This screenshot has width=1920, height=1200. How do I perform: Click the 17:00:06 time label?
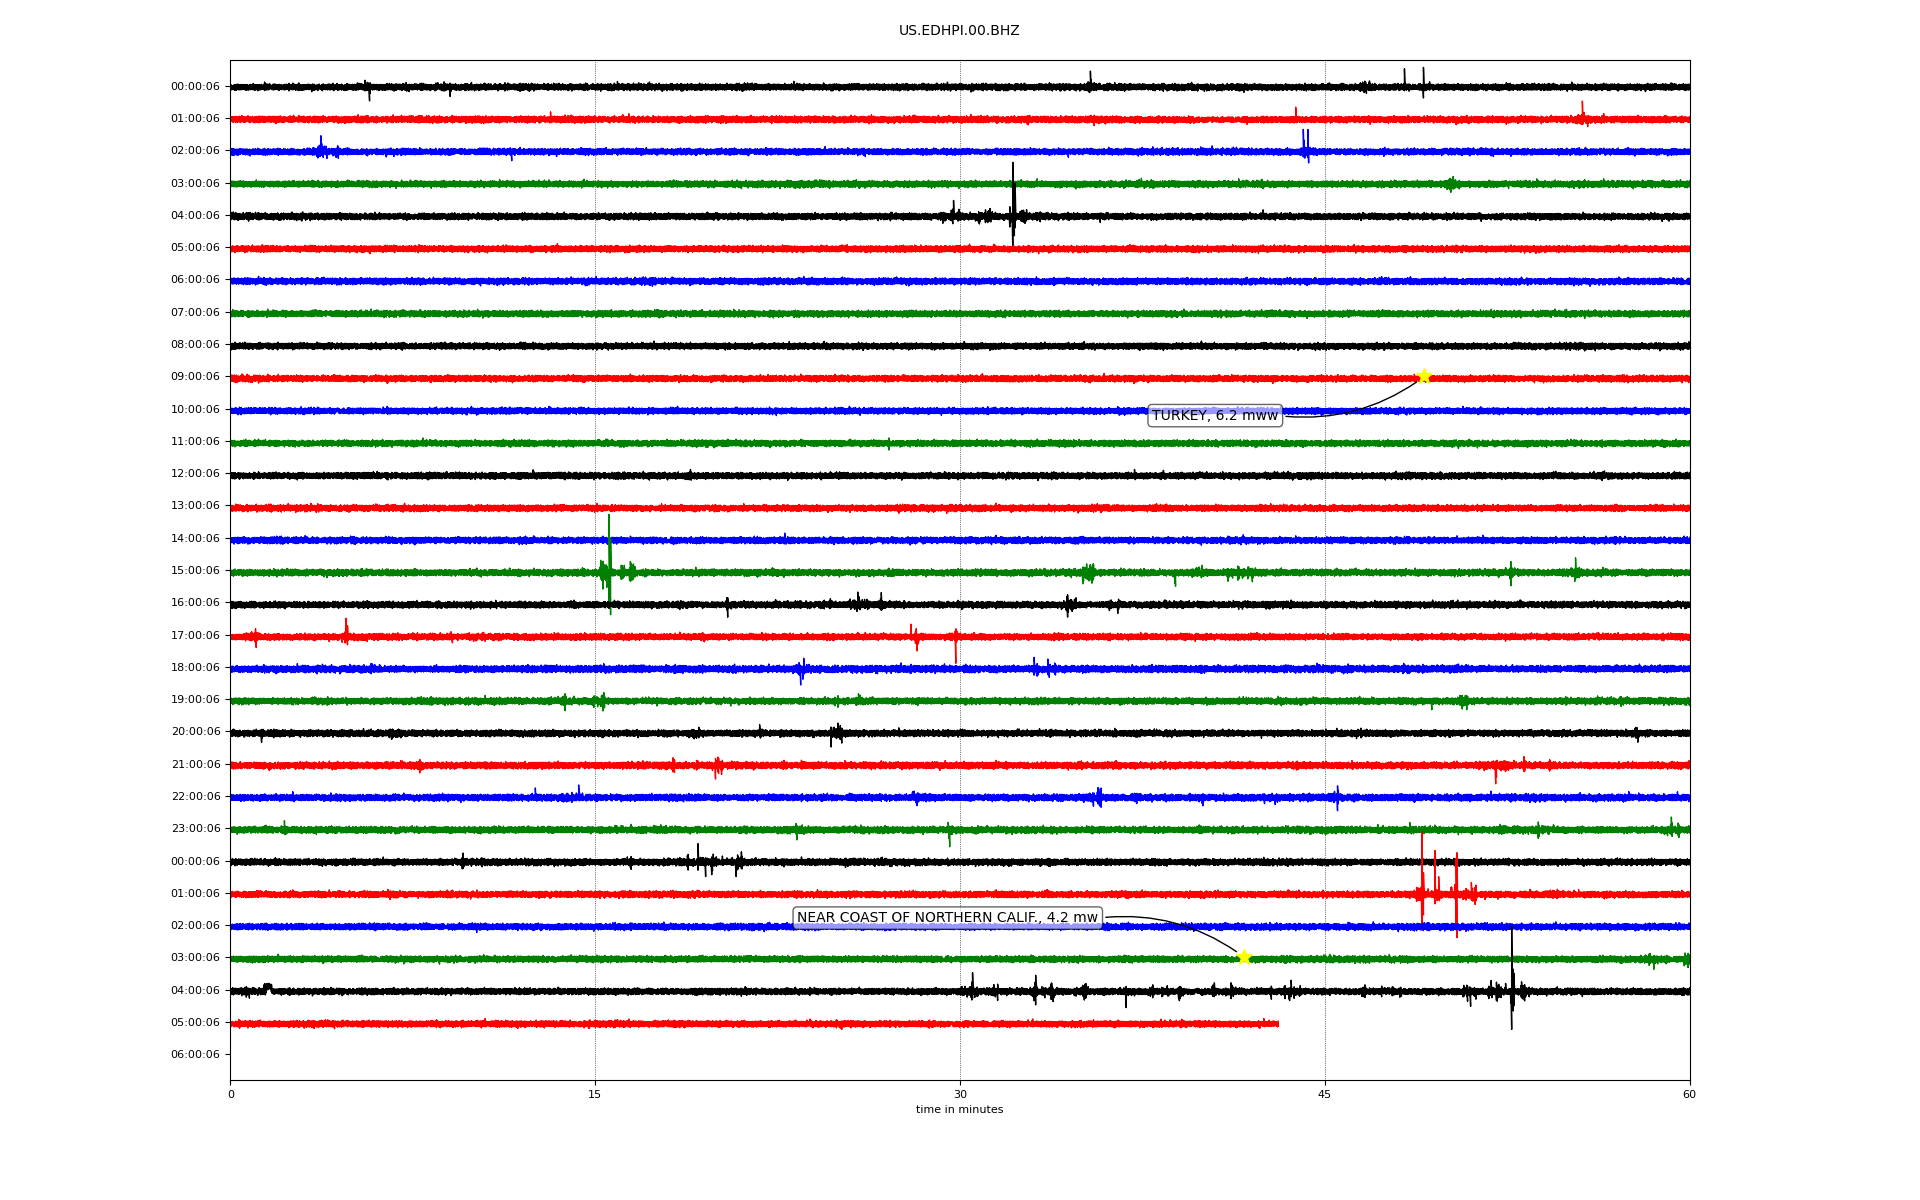[x=195, y=636]
